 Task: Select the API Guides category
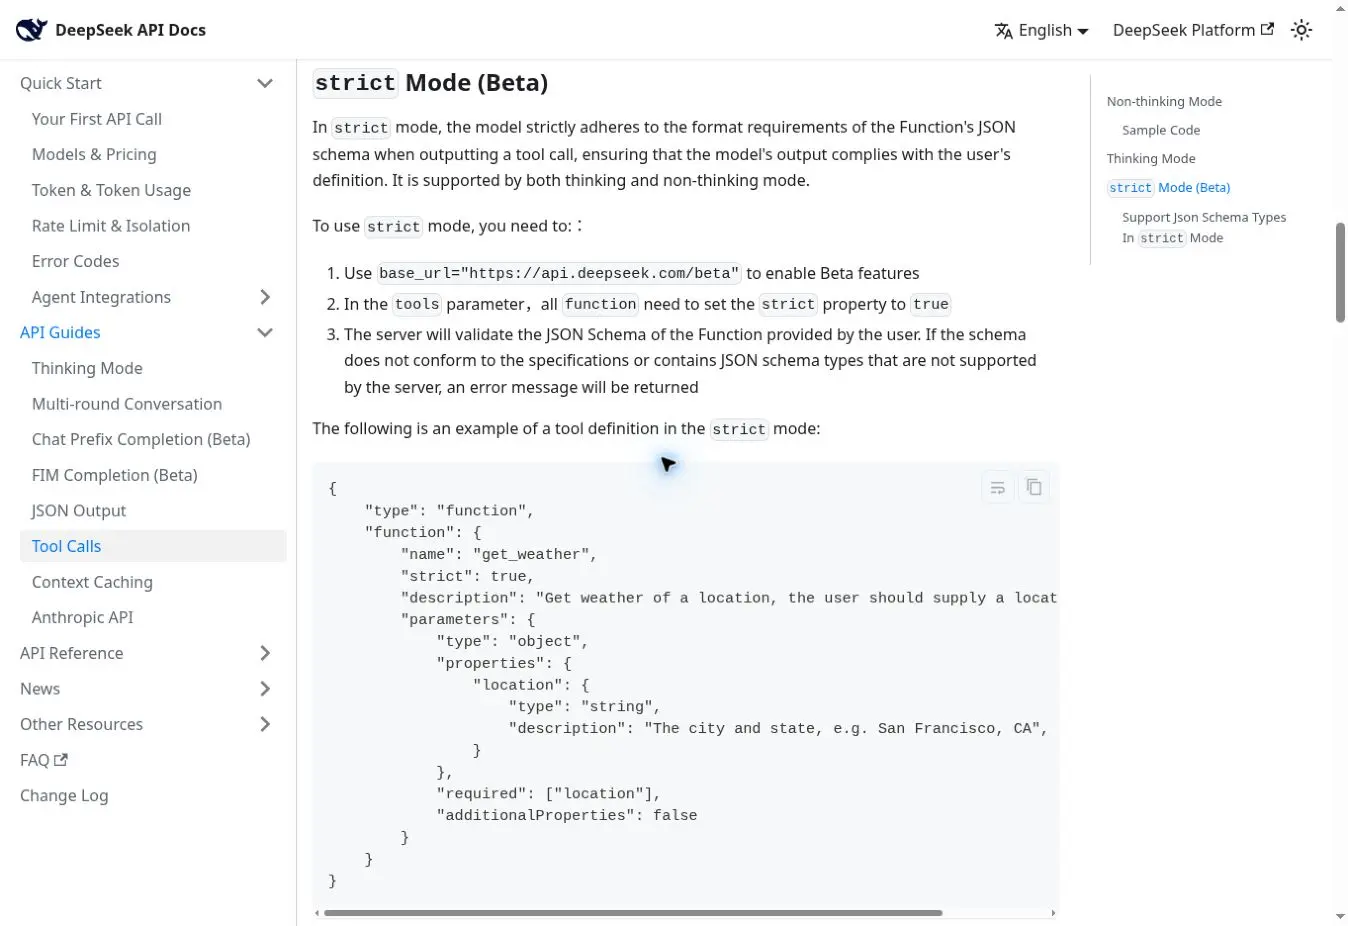coord(60,332)
